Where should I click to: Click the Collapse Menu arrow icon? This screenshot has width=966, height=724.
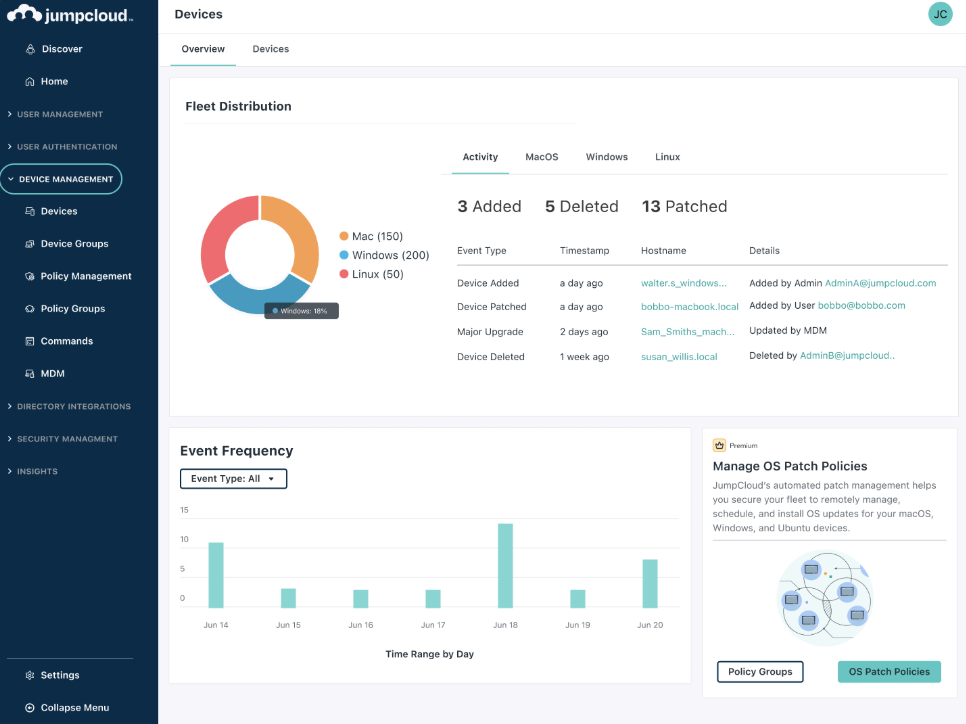coord(30,708)
